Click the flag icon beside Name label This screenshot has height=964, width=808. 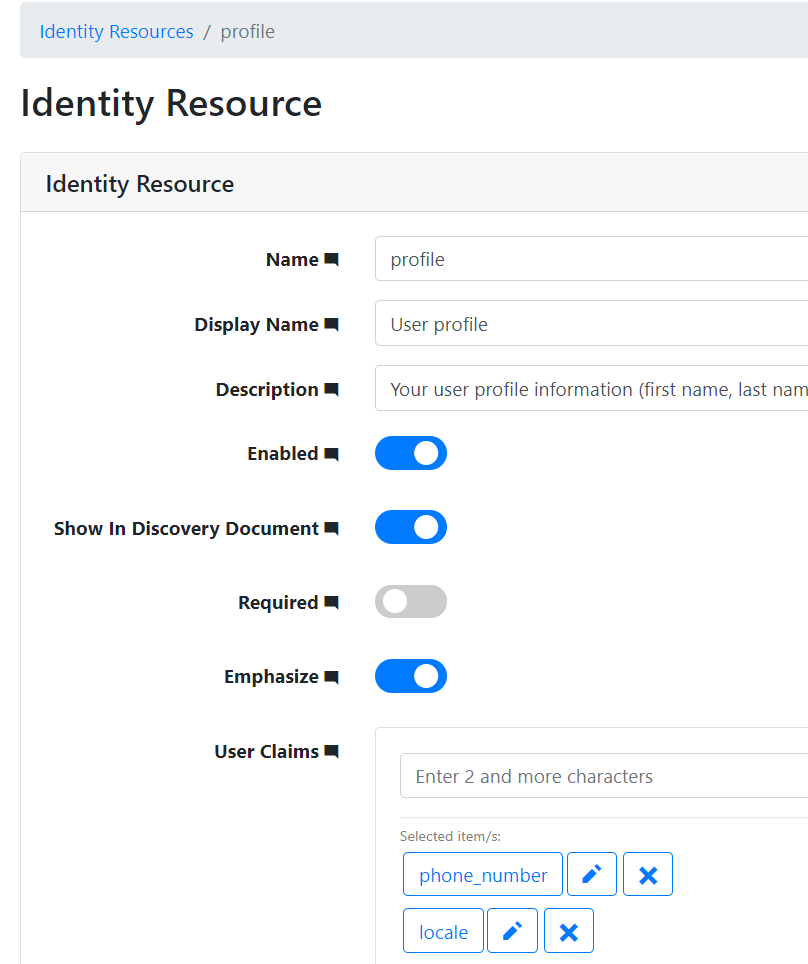pyautogui.click(x=331, y=258)
